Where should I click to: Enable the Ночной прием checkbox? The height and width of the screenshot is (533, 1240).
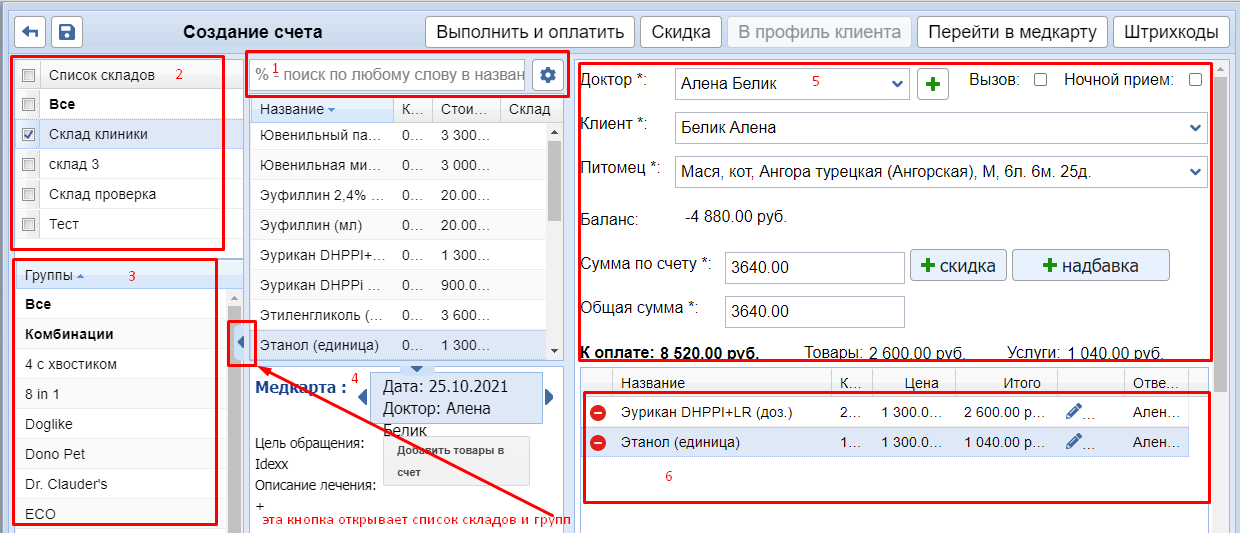tap(1195, 81)
